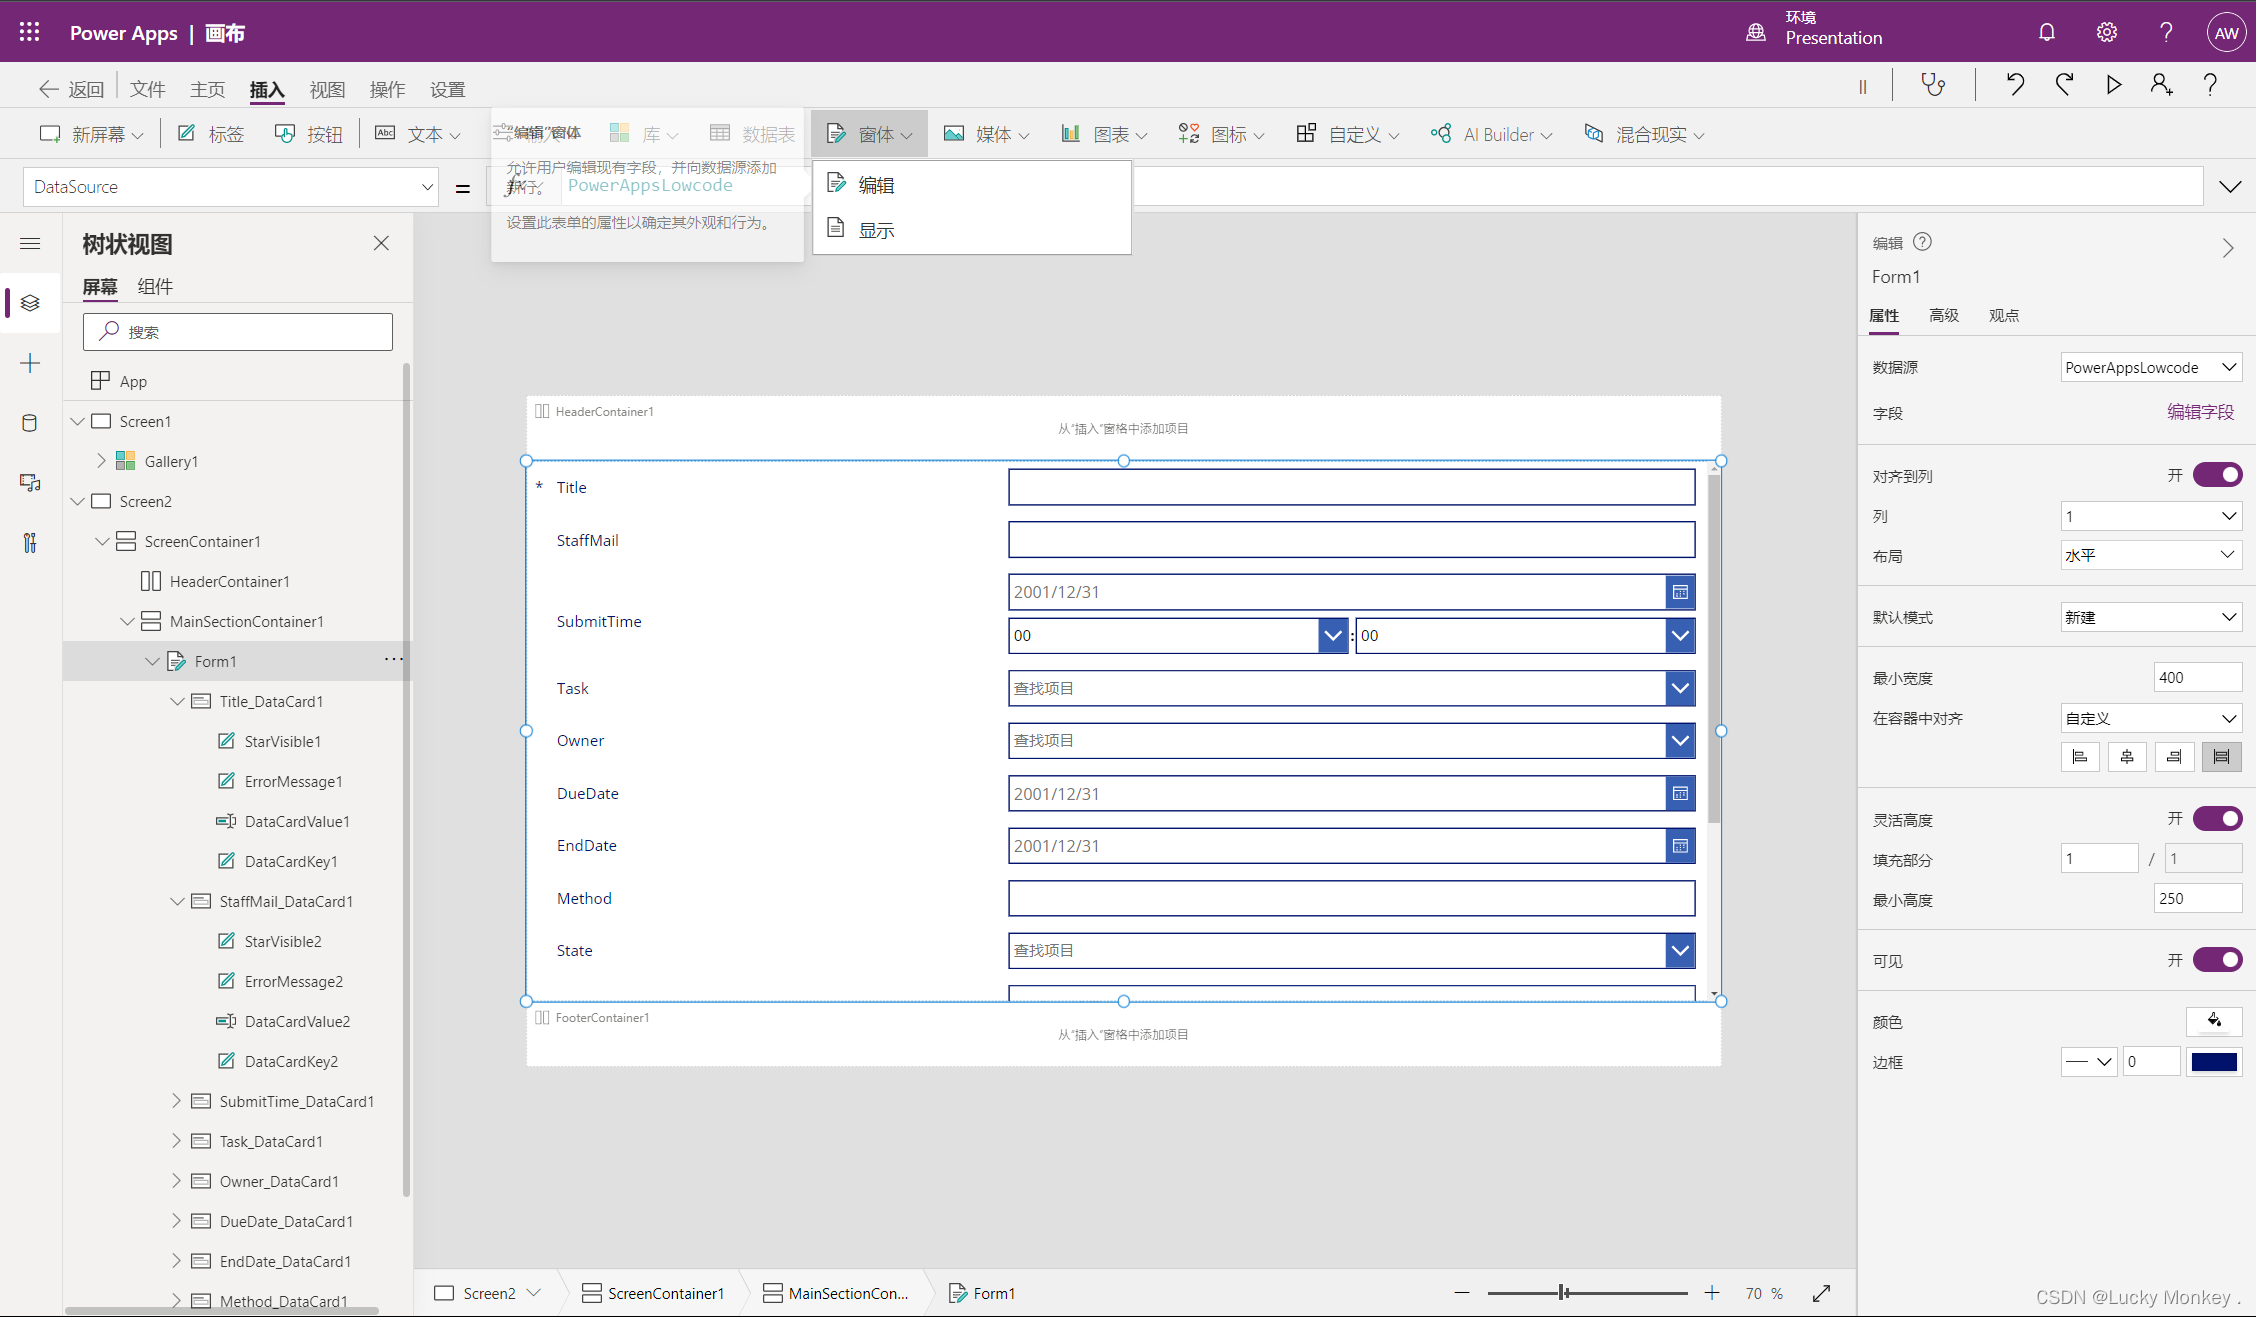Share app with user icon

coord(2162,85)
